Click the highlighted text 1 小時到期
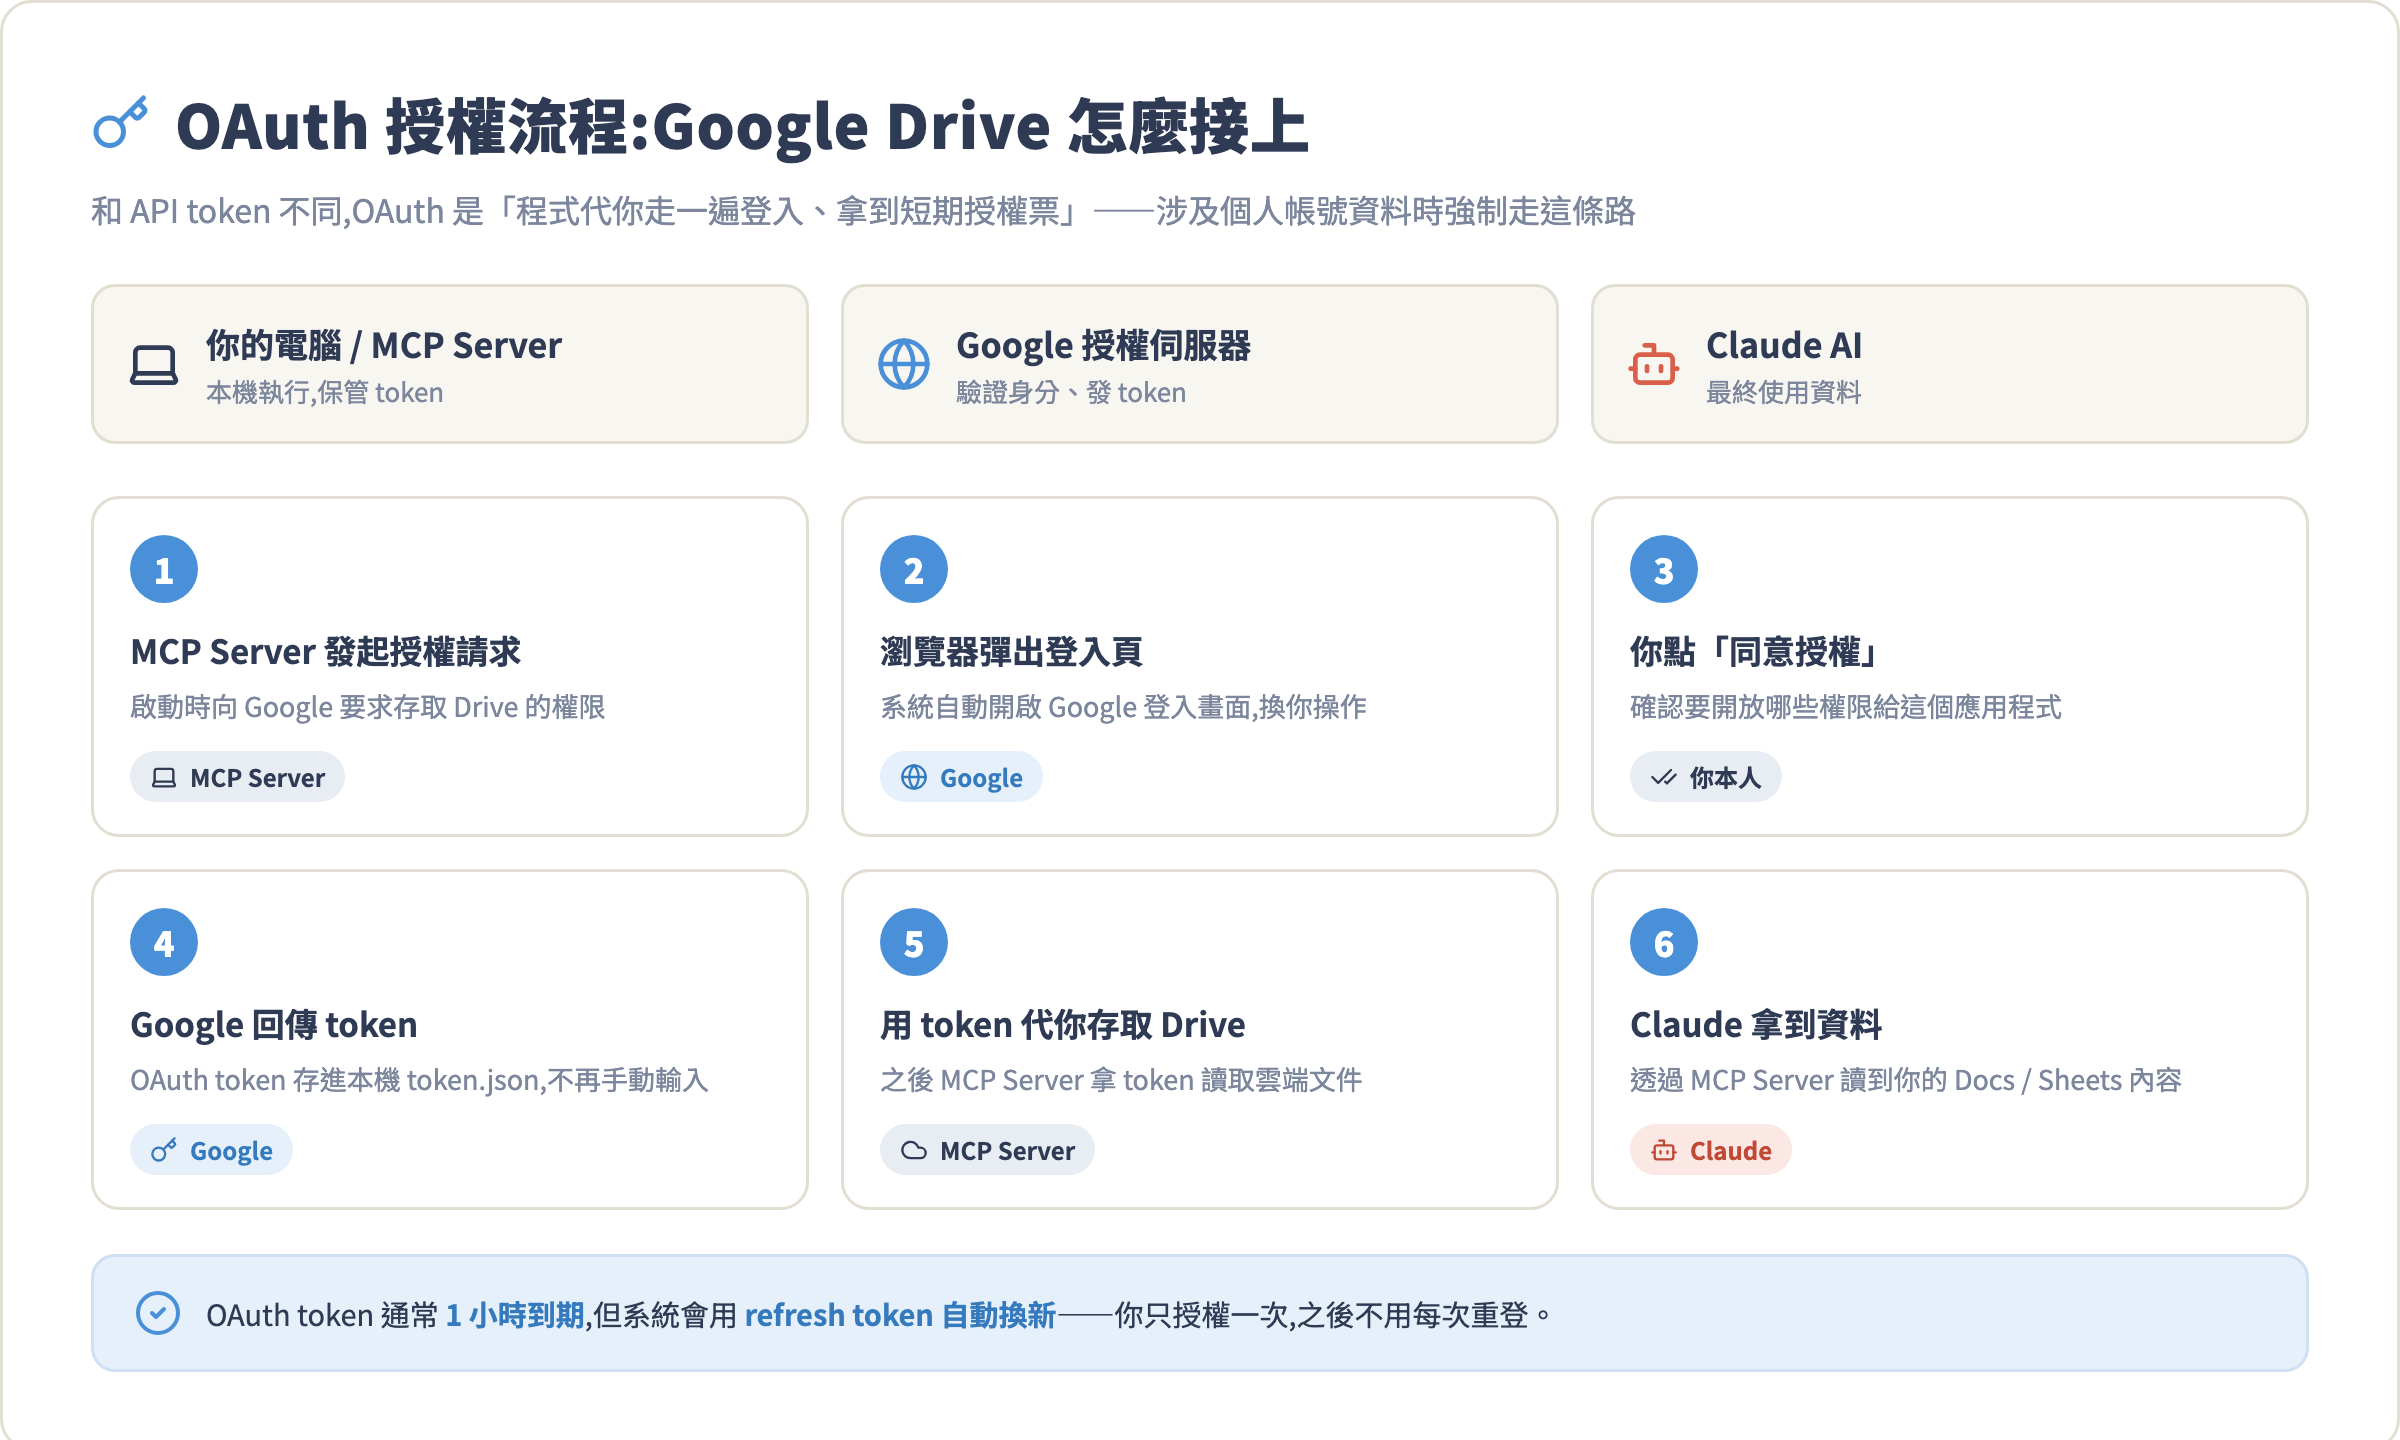Viewport: 2400px width, 1440px height. coord(514,1315)
